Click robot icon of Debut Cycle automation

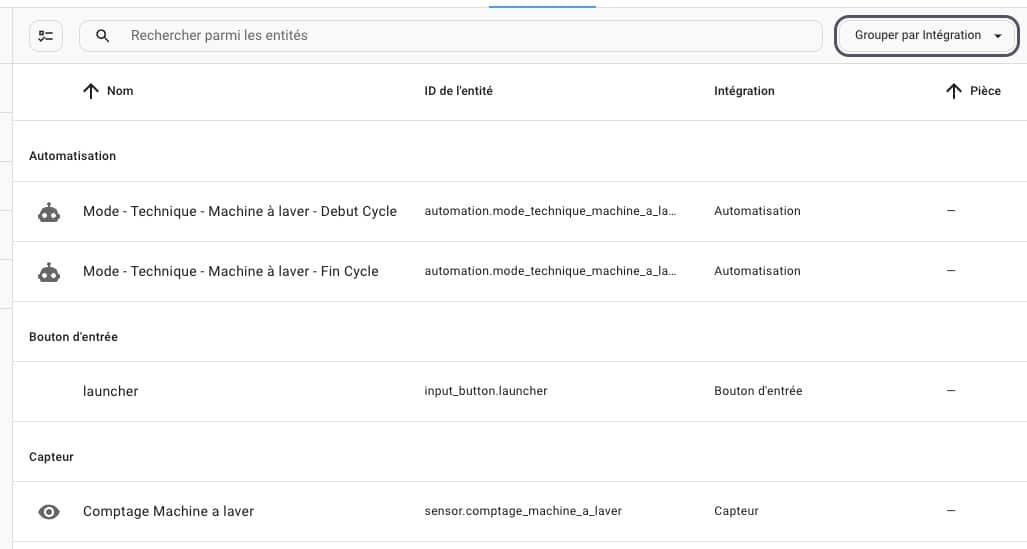(x=49, y=212)
